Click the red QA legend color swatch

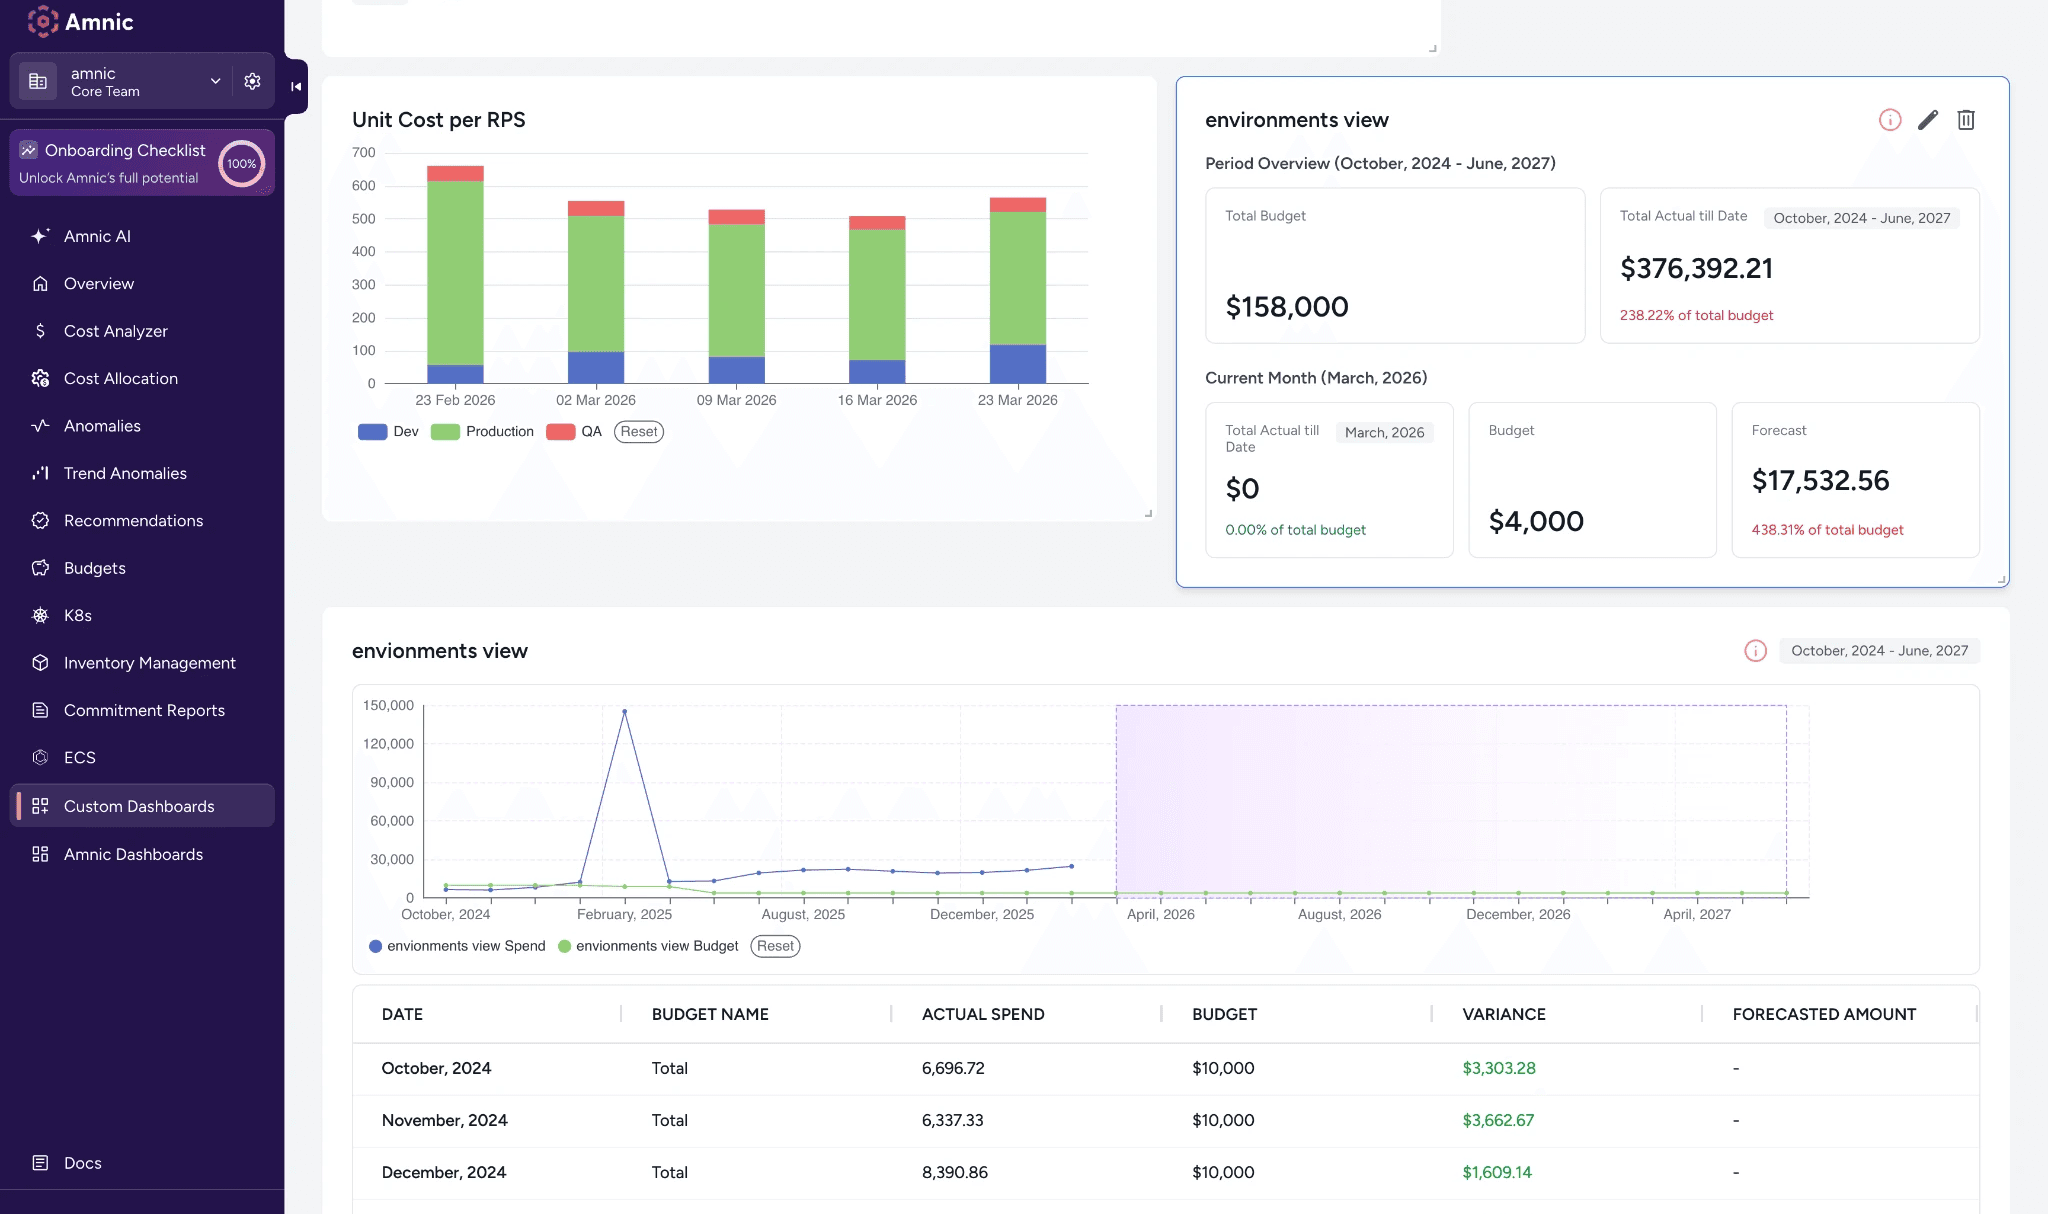coord(560,431)
